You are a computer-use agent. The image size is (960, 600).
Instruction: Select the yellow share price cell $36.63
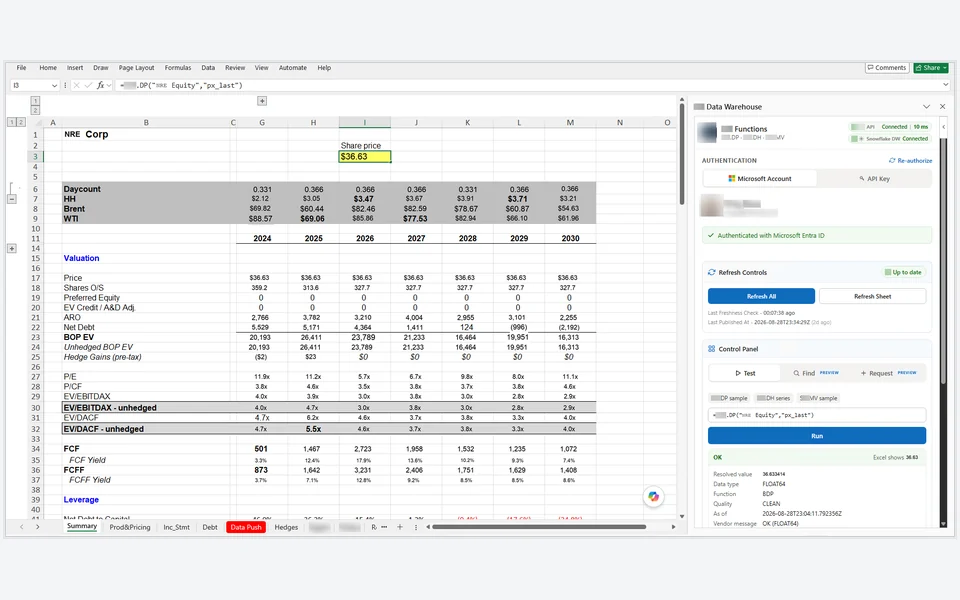click(365, 157)
